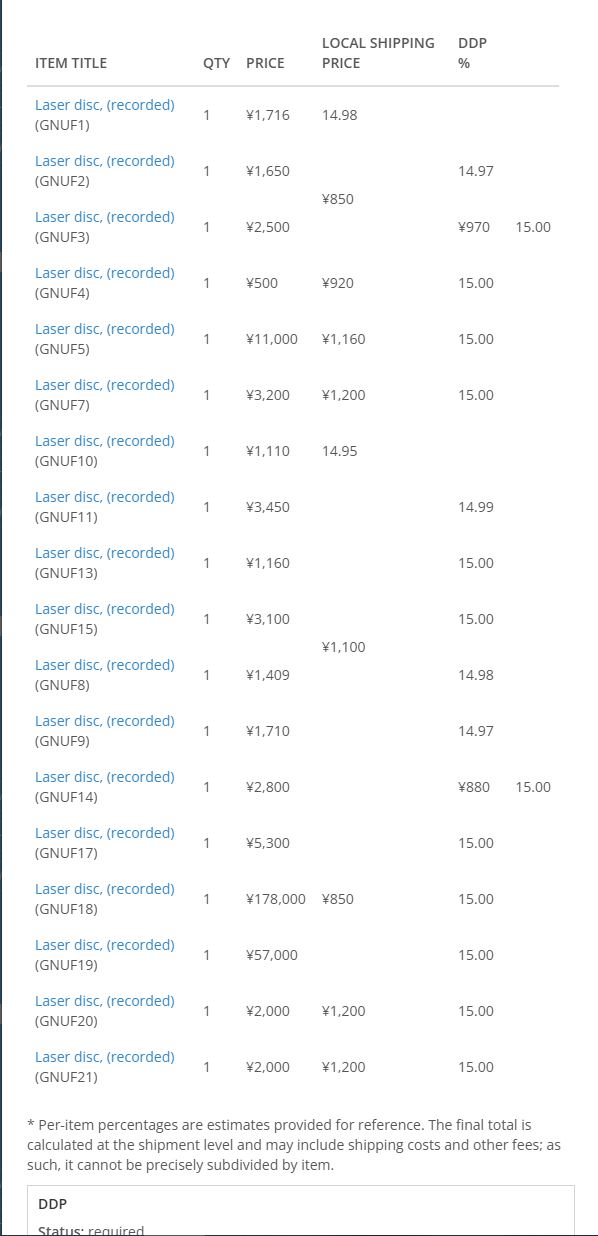Open Laser disc link for GNUF3
The width and height of the screenshot is (598, 1236).
(104, 217)
